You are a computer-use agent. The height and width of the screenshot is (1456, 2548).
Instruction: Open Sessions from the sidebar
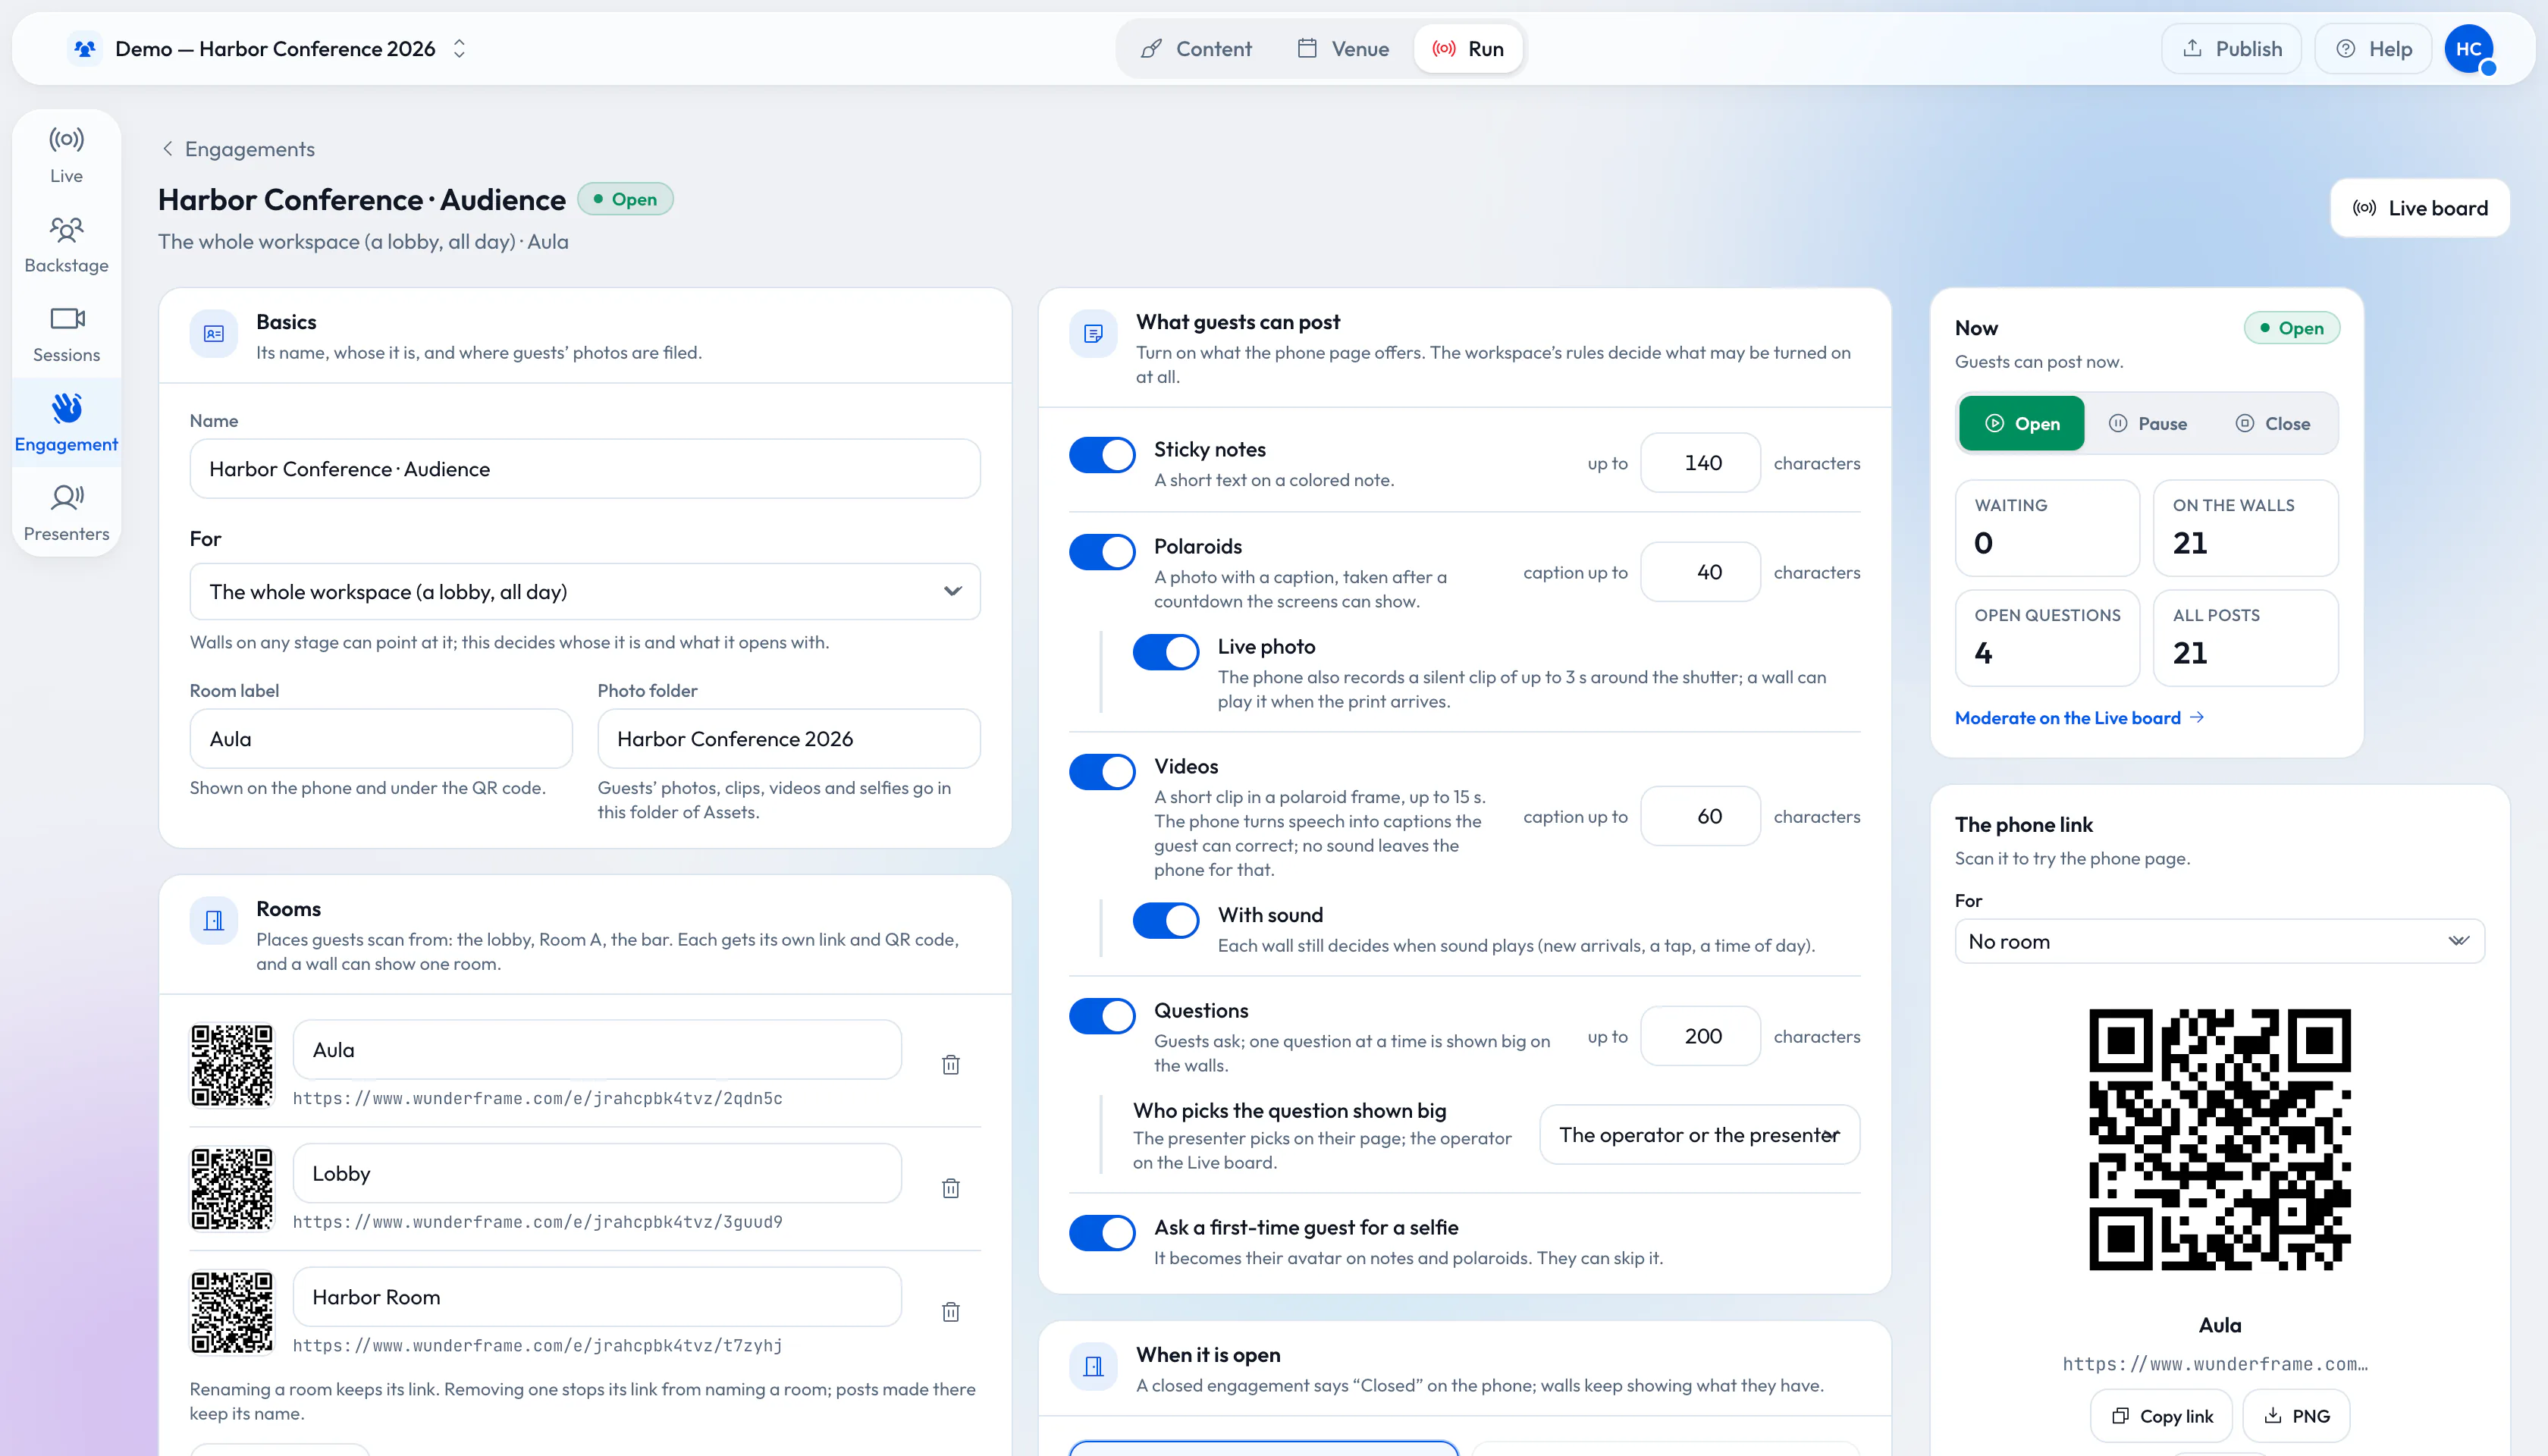click(66, 335)
